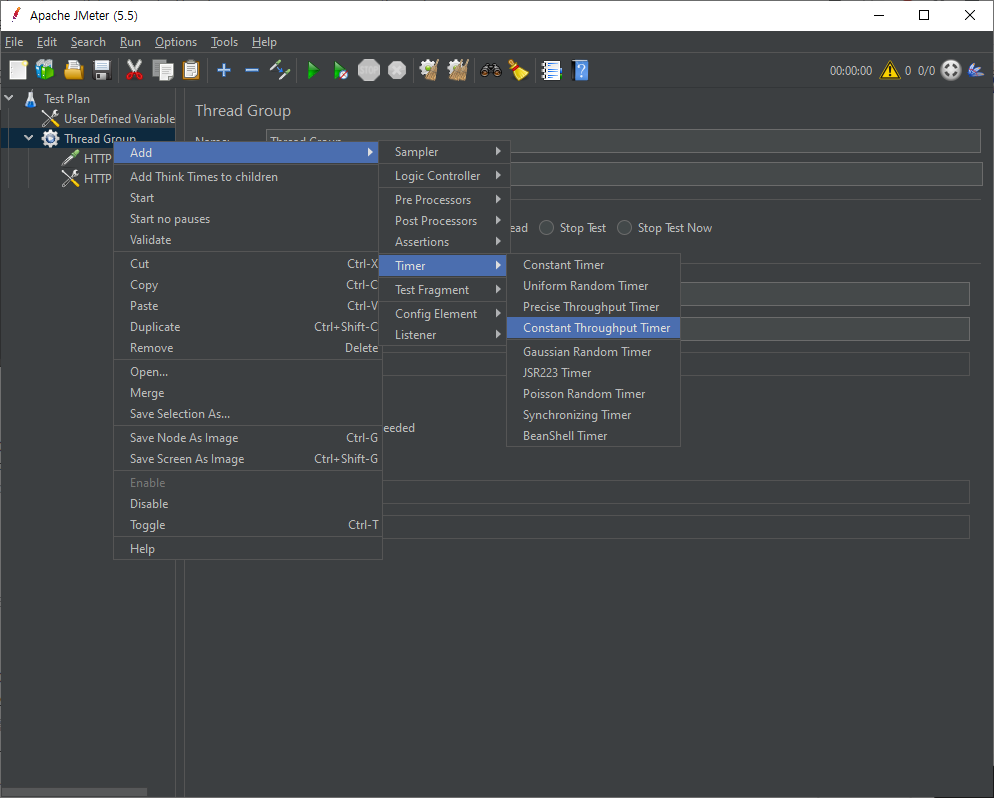Open the Search menu
The height and width of the screenshot is (798, 994).
pos(88,42)
